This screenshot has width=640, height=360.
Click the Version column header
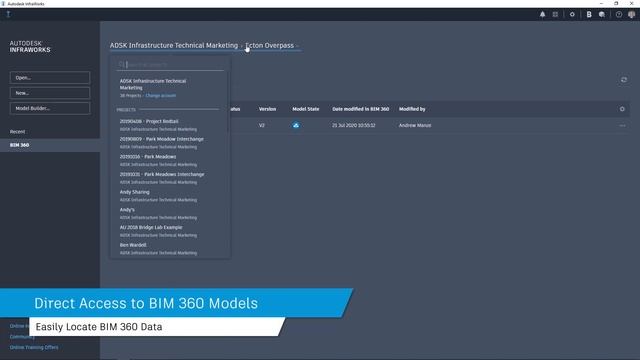pyautogui.click(x=267, y=109)
